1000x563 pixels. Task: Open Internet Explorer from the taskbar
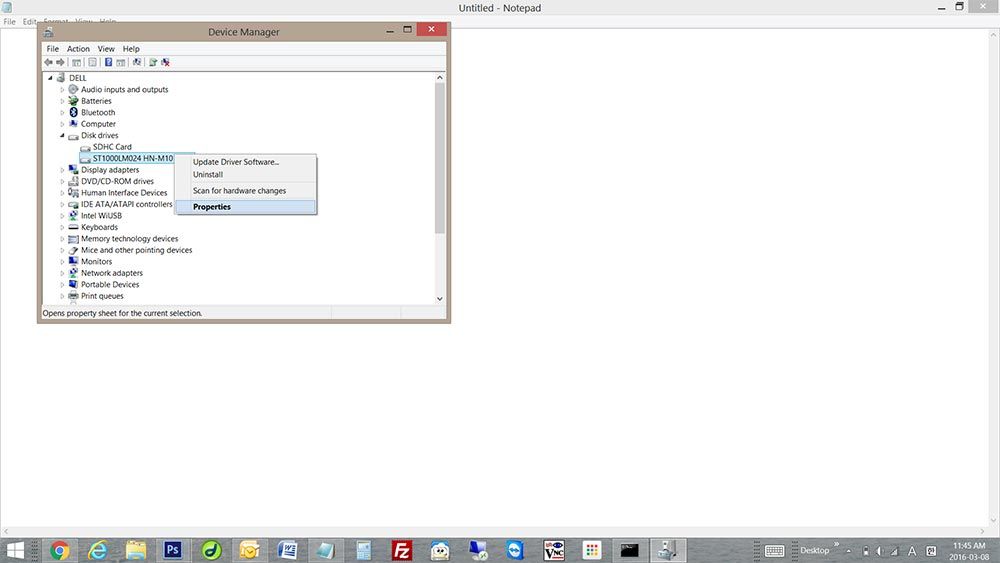pos(98,550)
